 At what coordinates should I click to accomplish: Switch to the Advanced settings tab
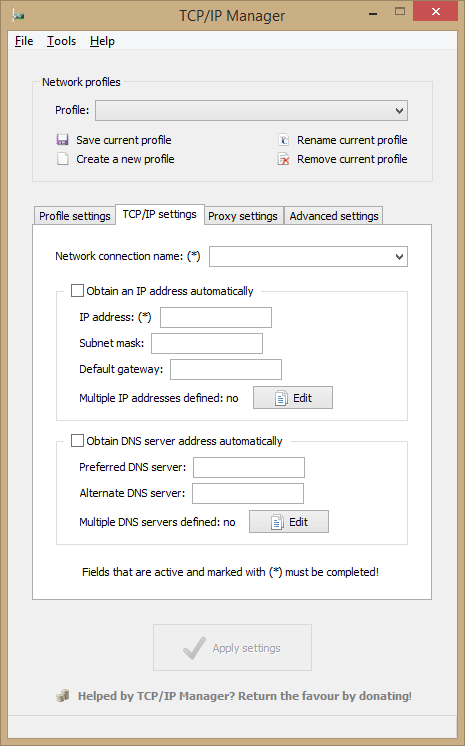click(334, 216)
